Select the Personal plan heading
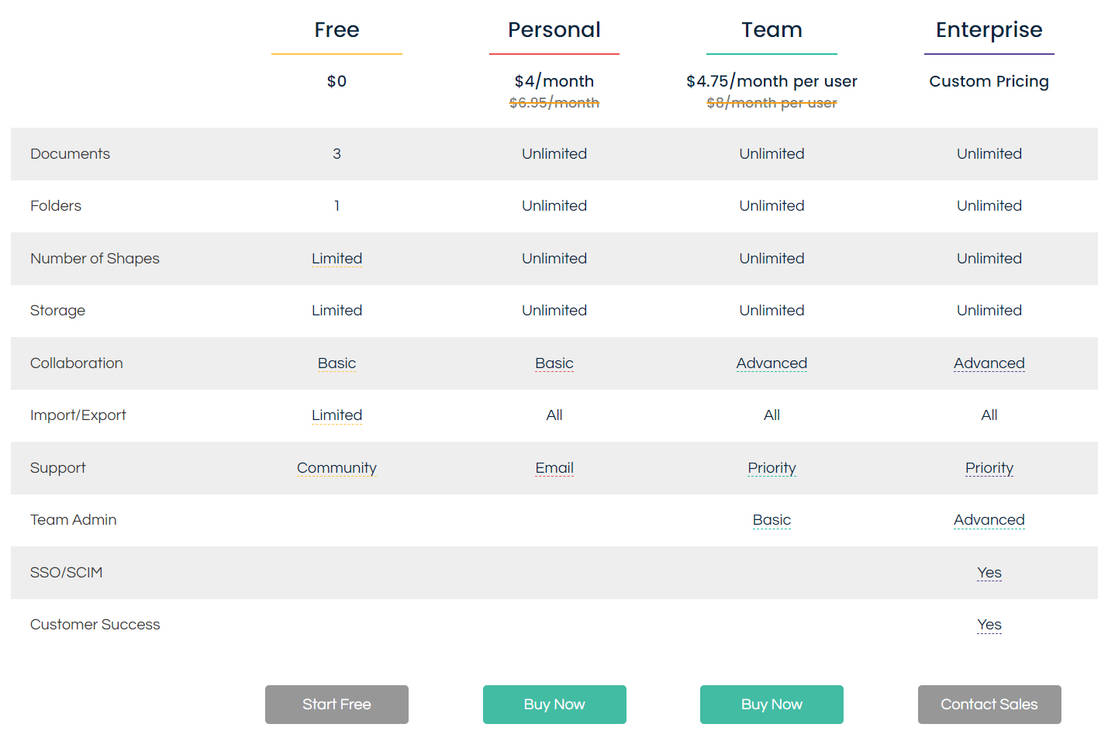The height and width of the screenshot is (754, 1108). pyautogui.click(x=554, y=30)
